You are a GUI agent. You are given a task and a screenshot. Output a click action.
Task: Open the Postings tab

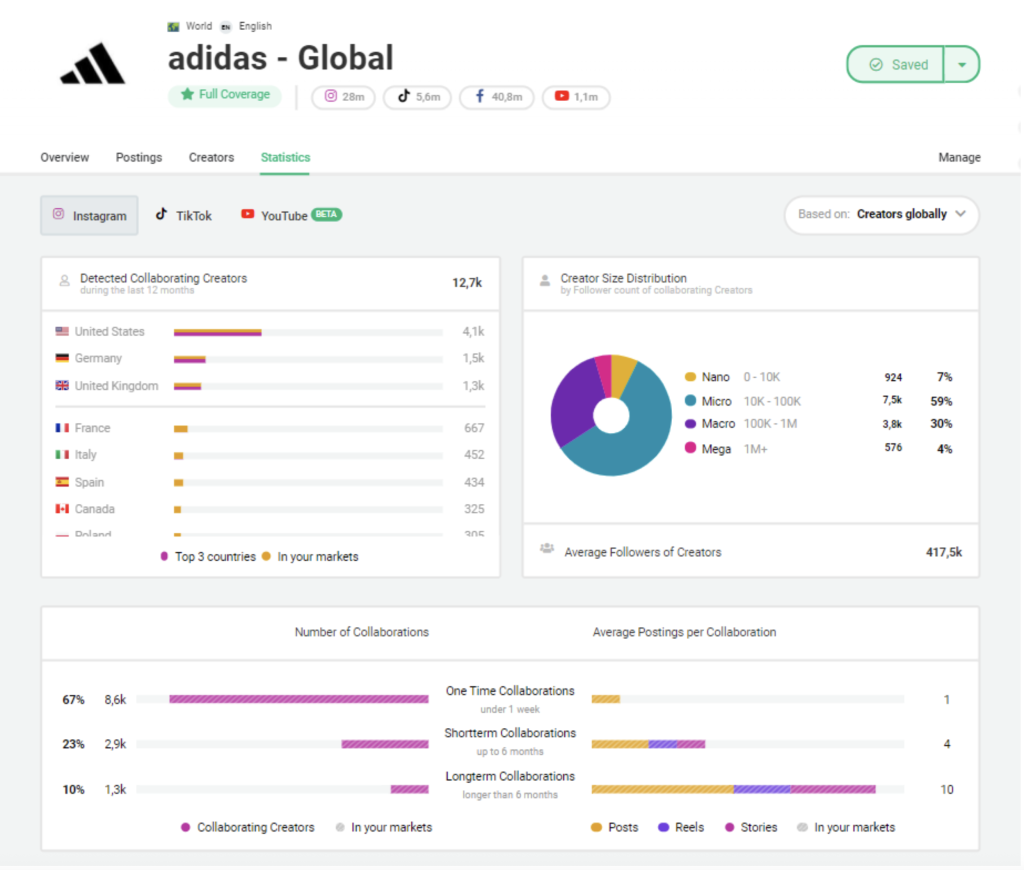(x=138, y=157)
